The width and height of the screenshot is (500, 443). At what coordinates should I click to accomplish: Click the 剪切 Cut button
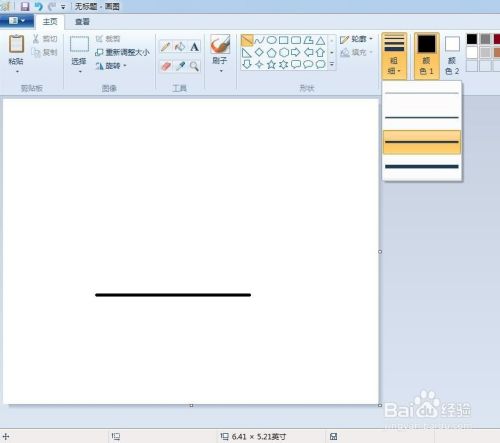[x=45, y=39]
